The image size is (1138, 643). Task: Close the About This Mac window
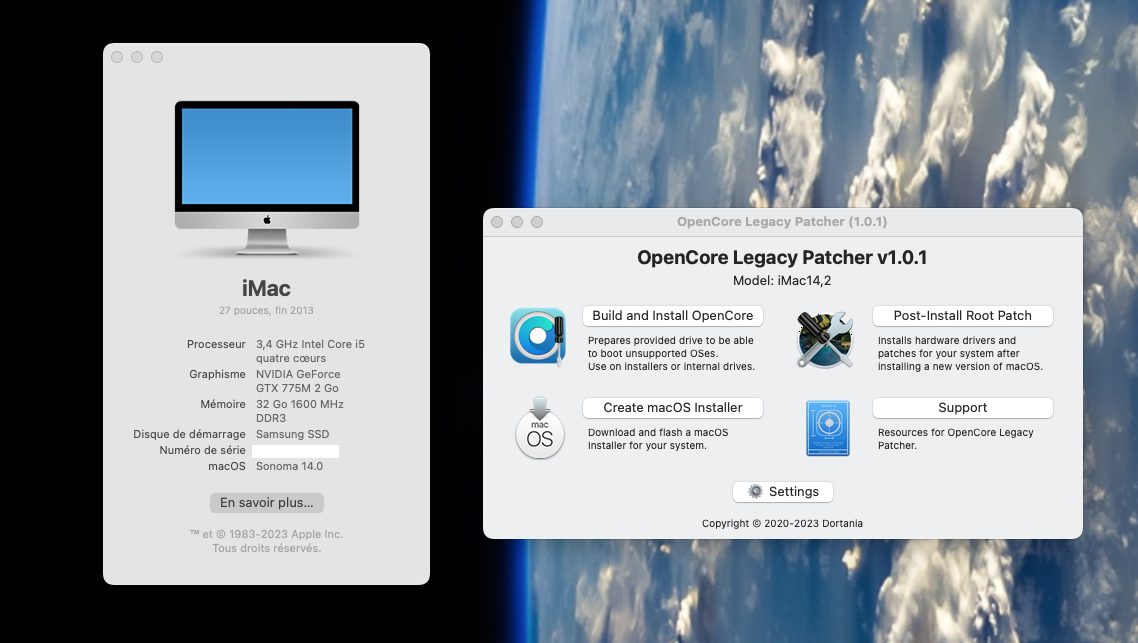pos(117,57)
